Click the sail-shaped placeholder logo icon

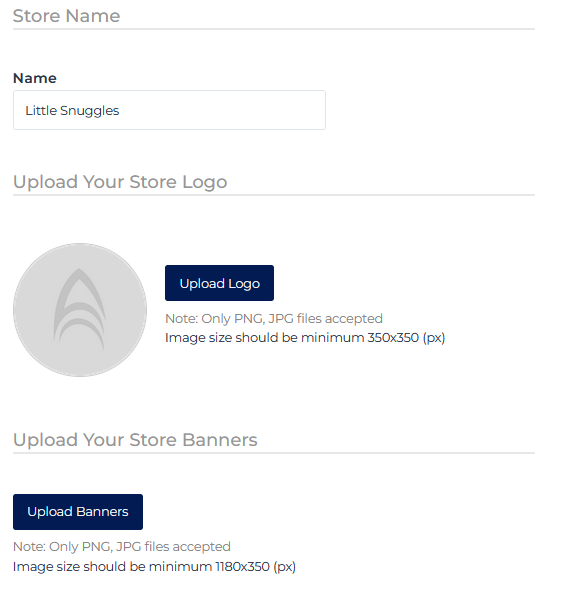[80, 310]
